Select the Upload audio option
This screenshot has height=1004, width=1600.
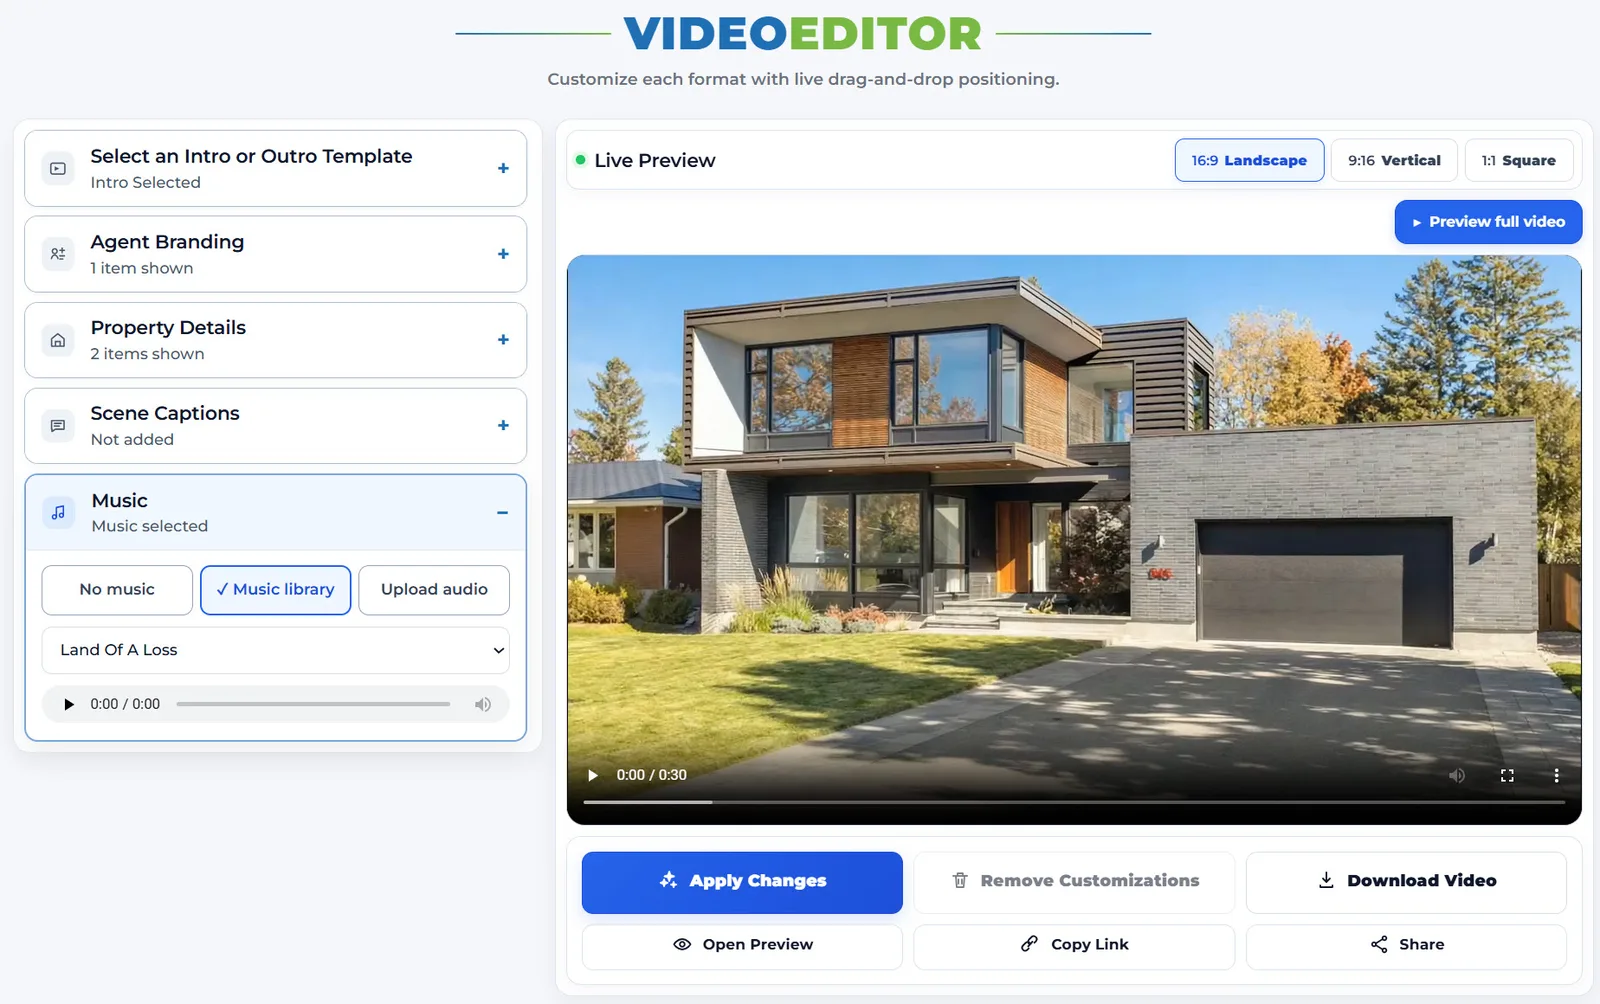point(434,590)
